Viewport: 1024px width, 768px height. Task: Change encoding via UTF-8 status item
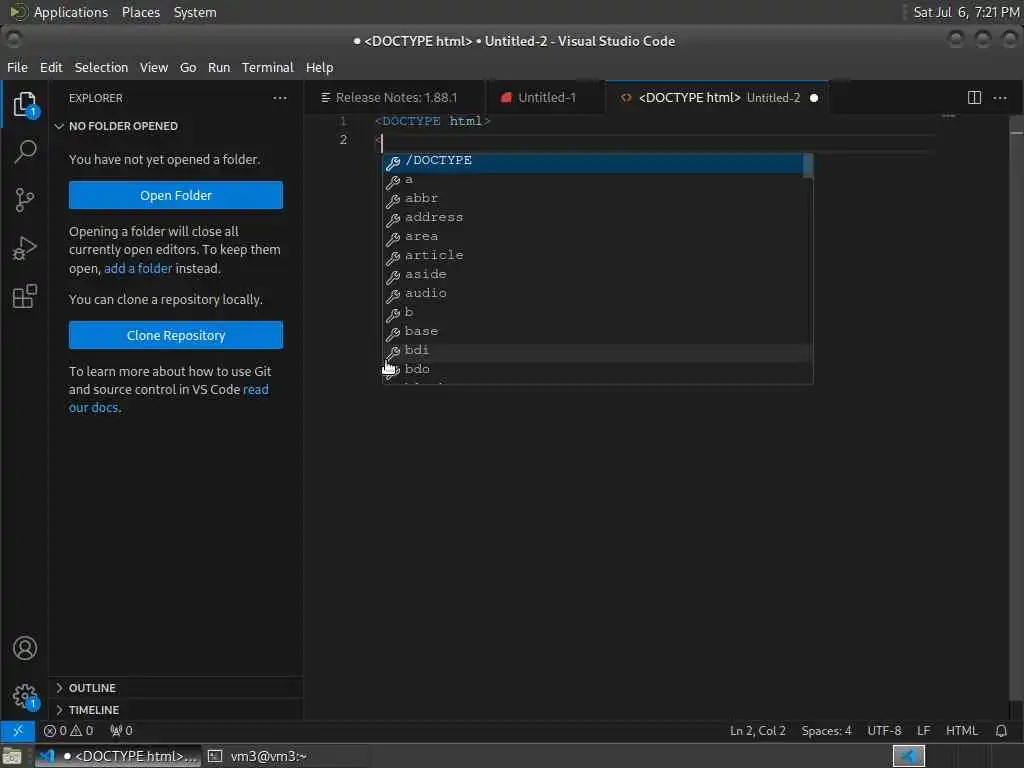point(884,731)
